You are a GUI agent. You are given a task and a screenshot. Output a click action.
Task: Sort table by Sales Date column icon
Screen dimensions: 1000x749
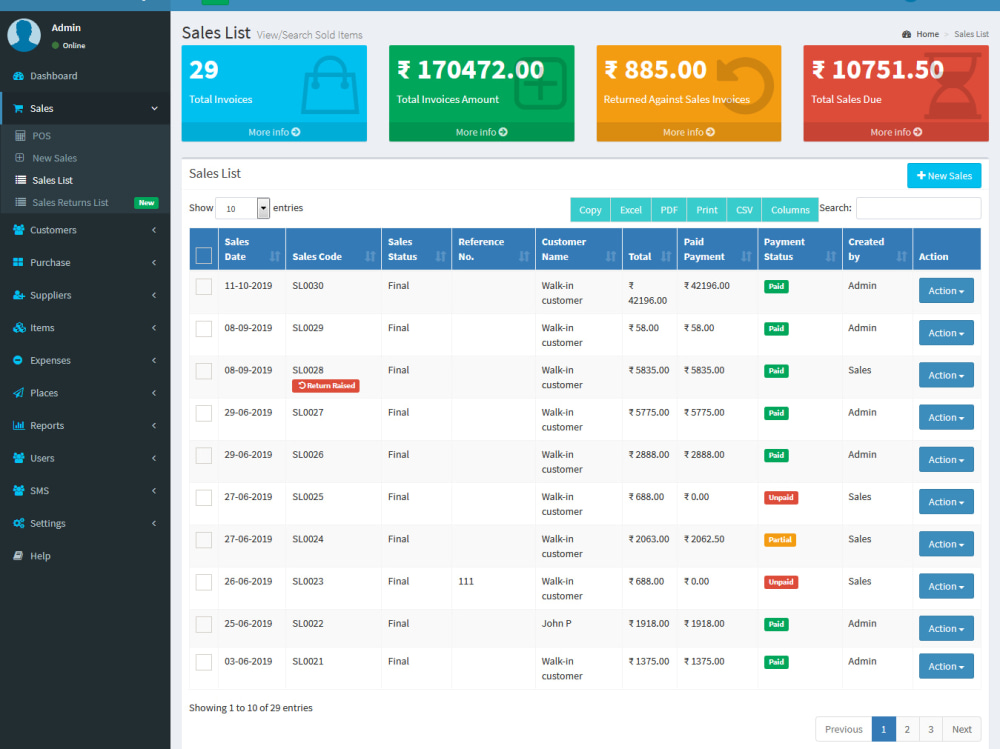[x=275, y=256]
